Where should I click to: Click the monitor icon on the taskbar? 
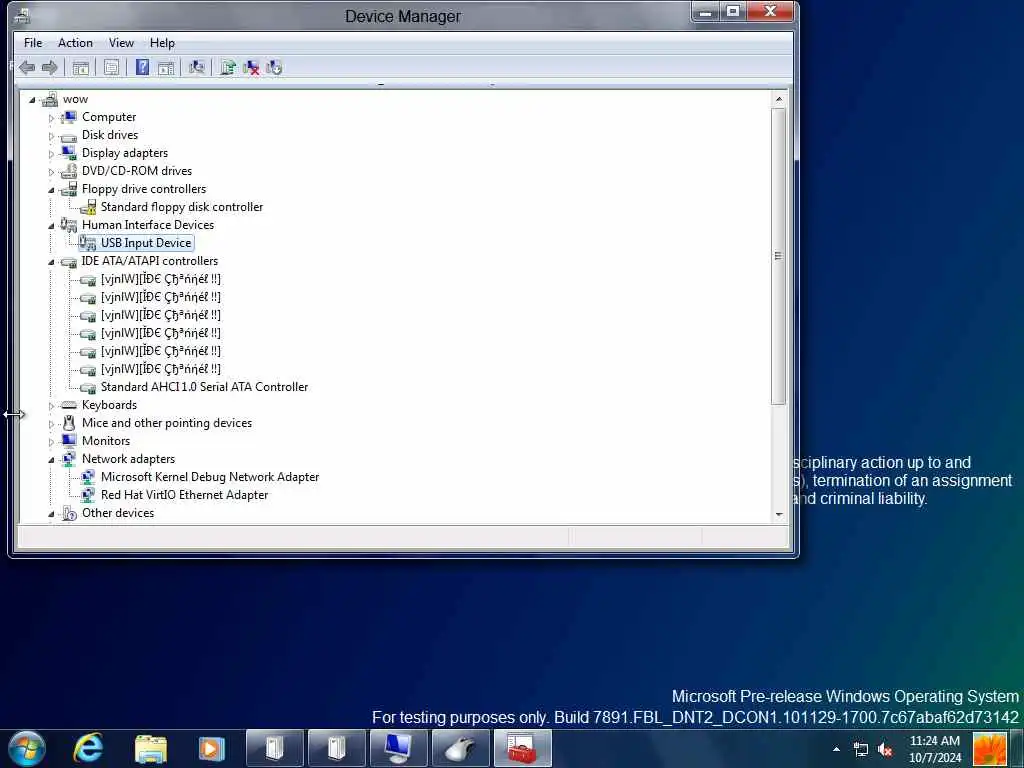point(398,748)
